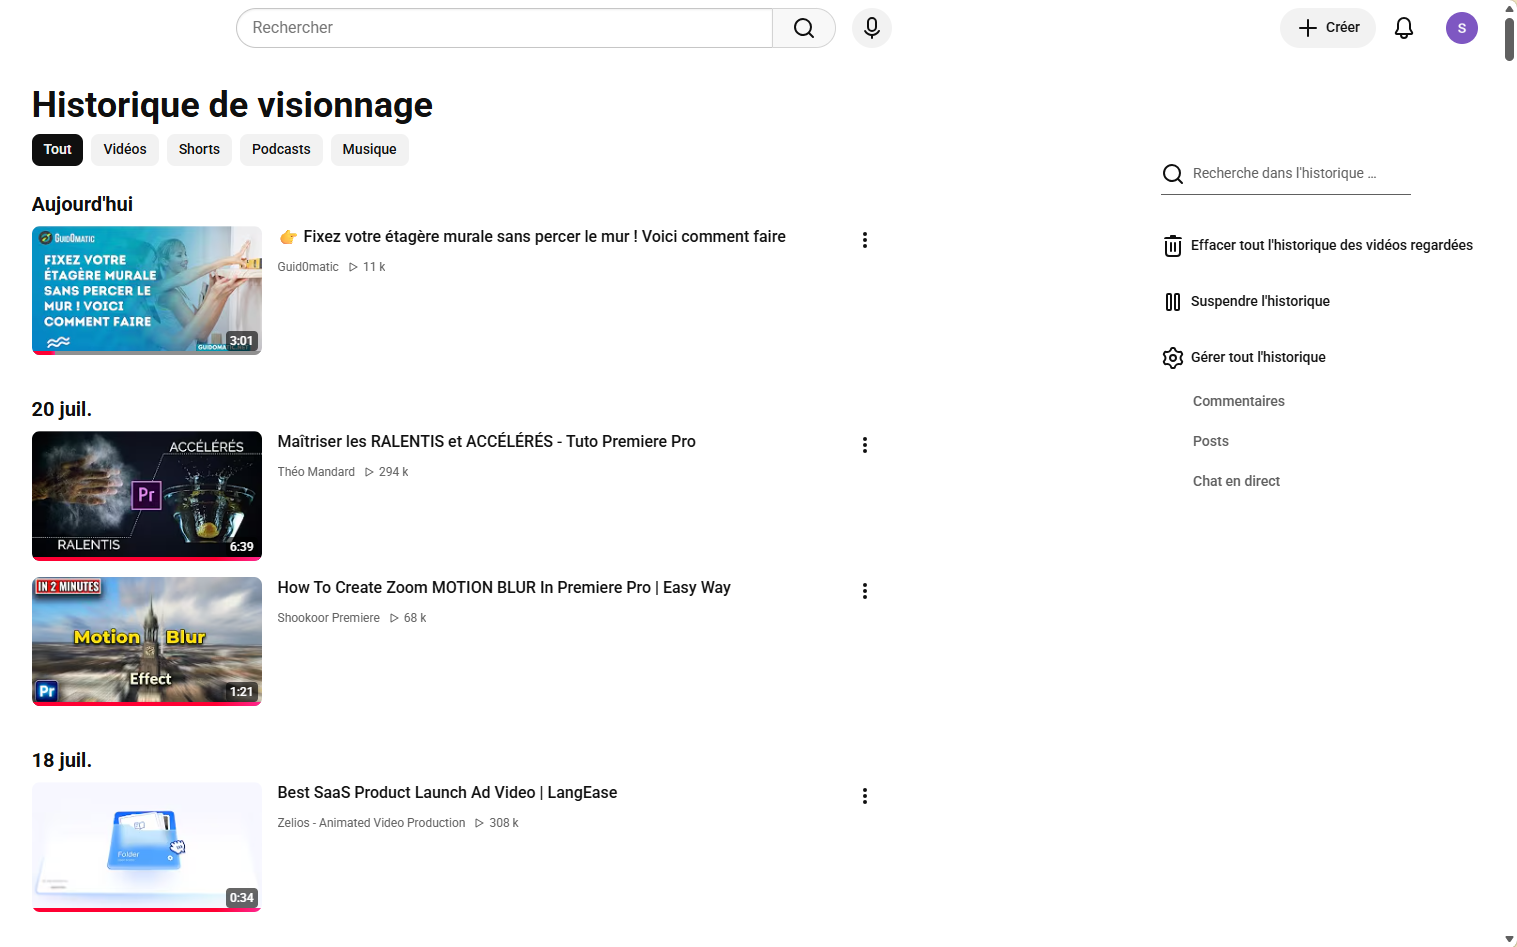1517x947 pixels.
Task: Visit Zelios - Animated Video Production channel
Action: (371, 823)
